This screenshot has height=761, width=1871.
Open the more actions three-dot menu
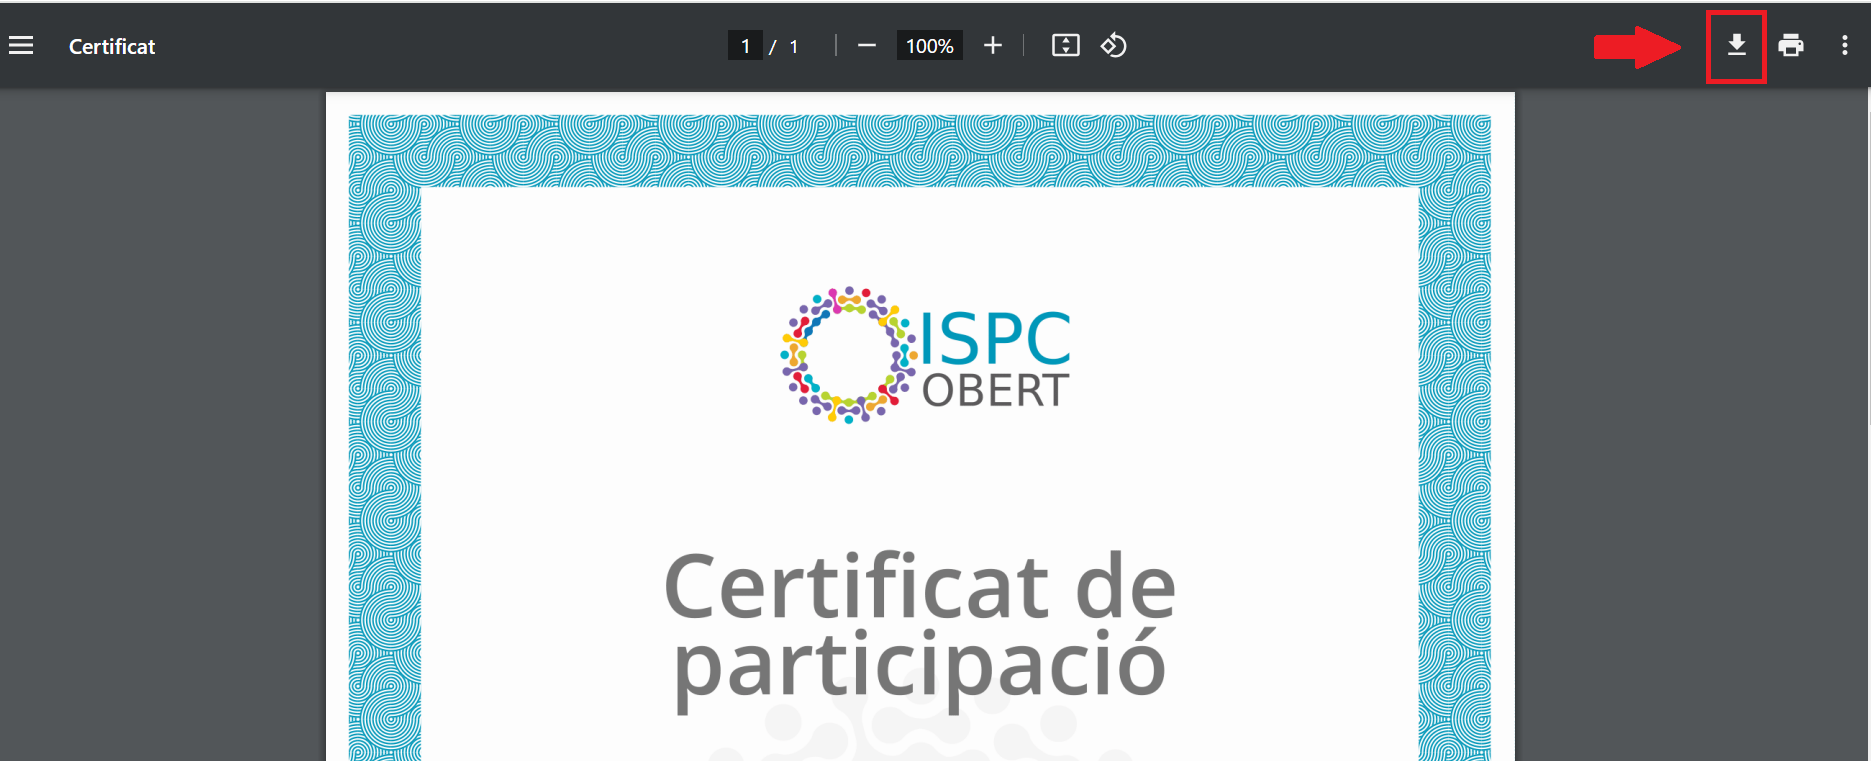(1845, 46)
